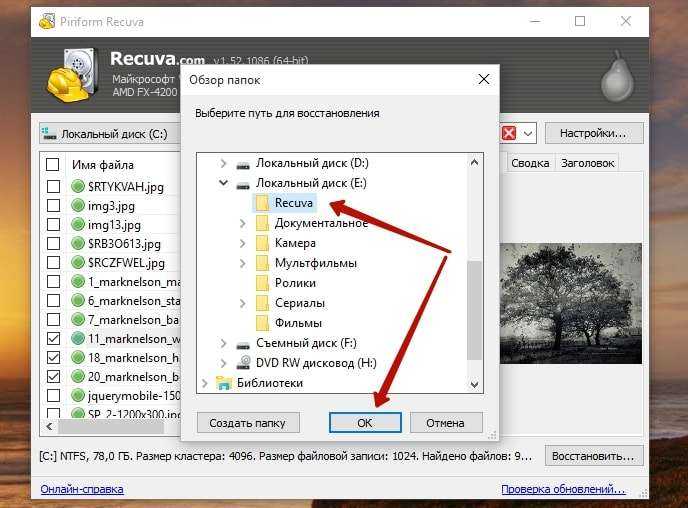Click the Recuva hard-hat drive logo
The width and height of the screenshot is (688, 508).
72,75
